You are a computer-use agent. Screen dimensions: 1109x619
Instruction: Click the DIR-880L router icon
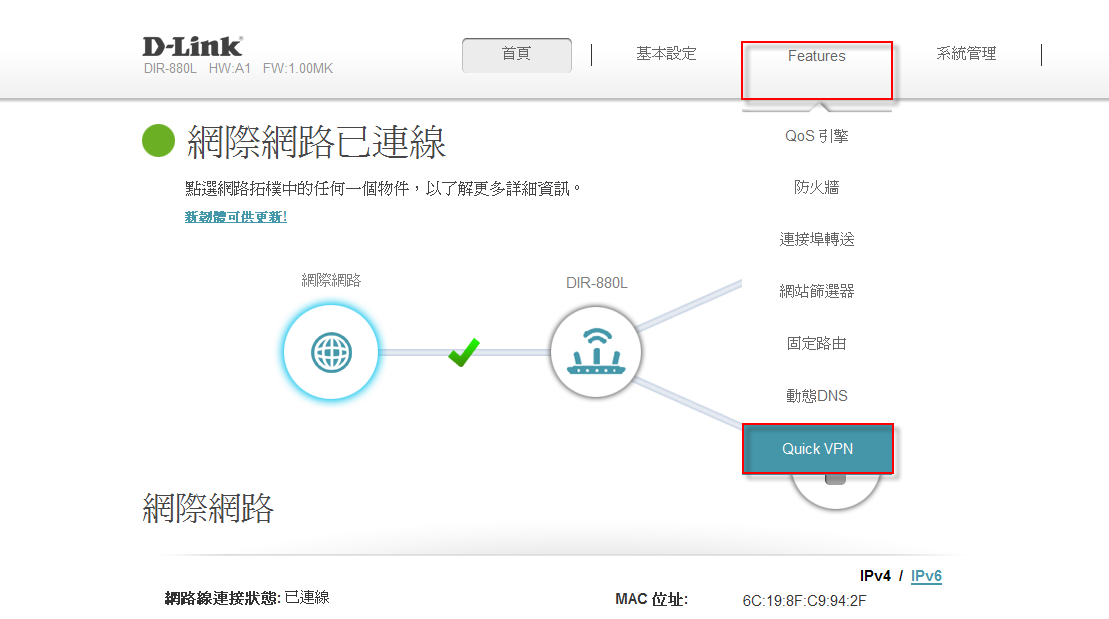tap(596, 352)
